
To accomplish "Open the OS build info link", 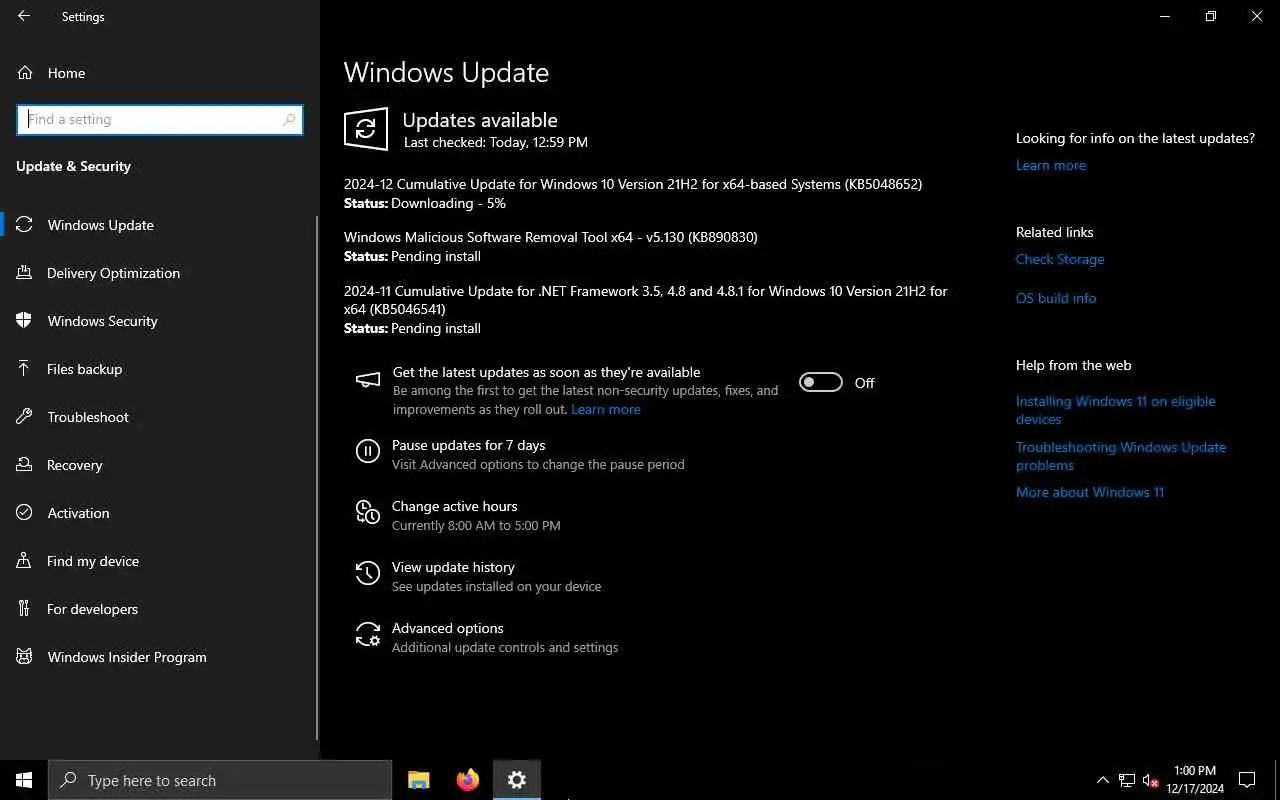I will (x=1056, y=298).
